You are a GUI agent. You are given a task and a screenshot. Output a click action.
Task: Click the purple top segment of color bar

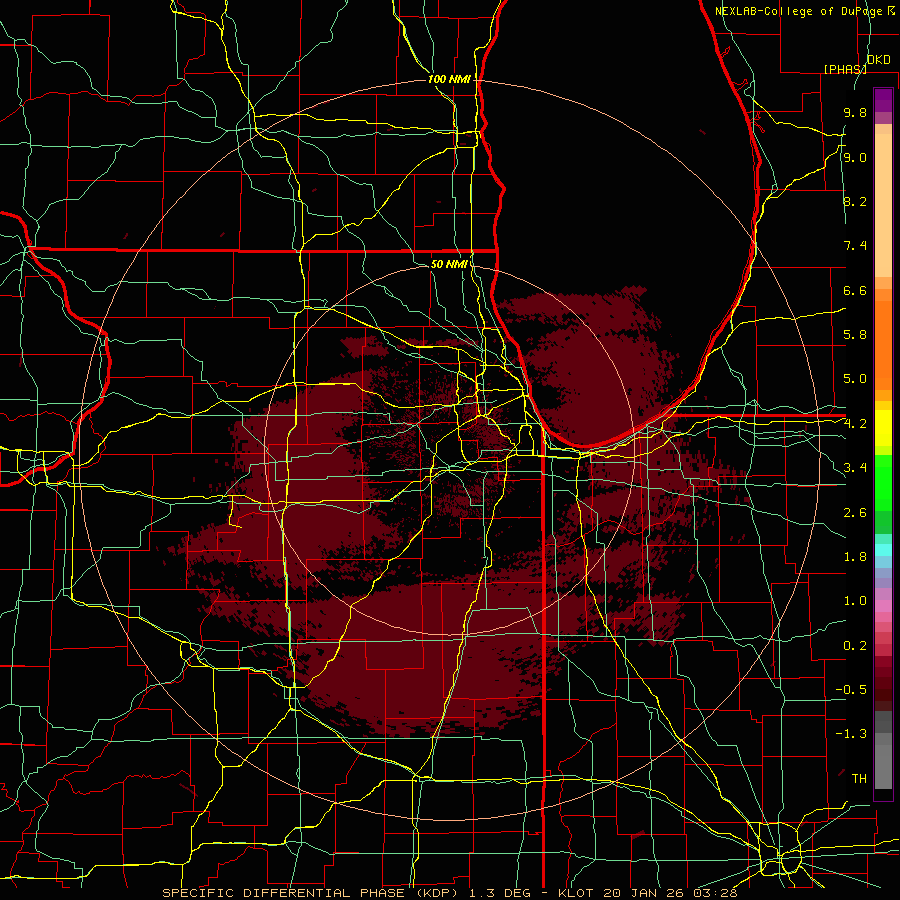coord(883,100)
